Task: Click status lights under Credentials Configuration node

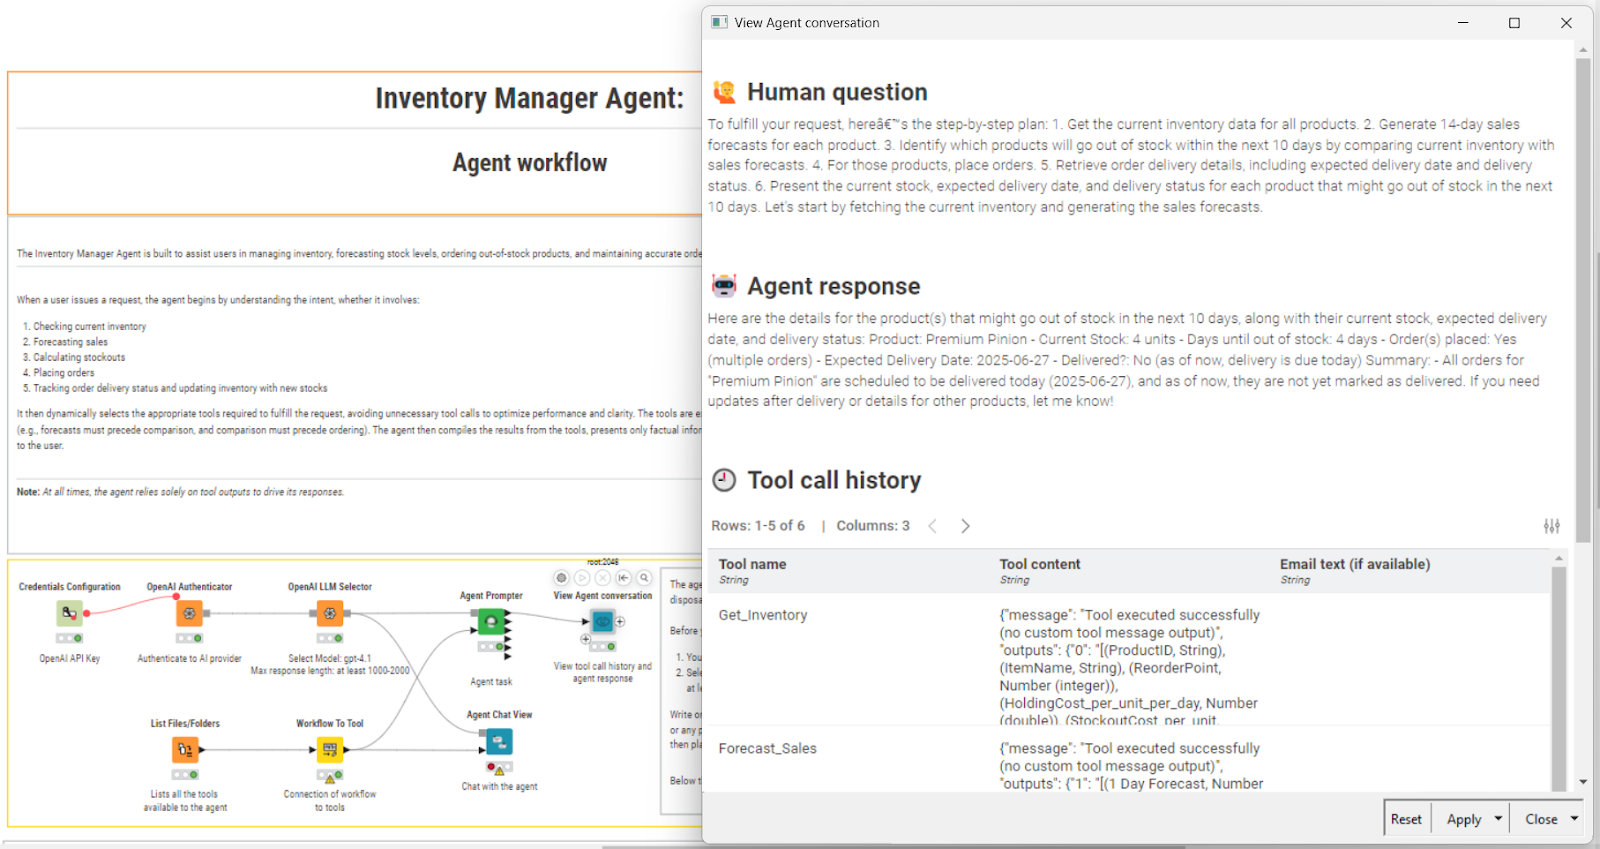Action: click(x=69, y=638)
